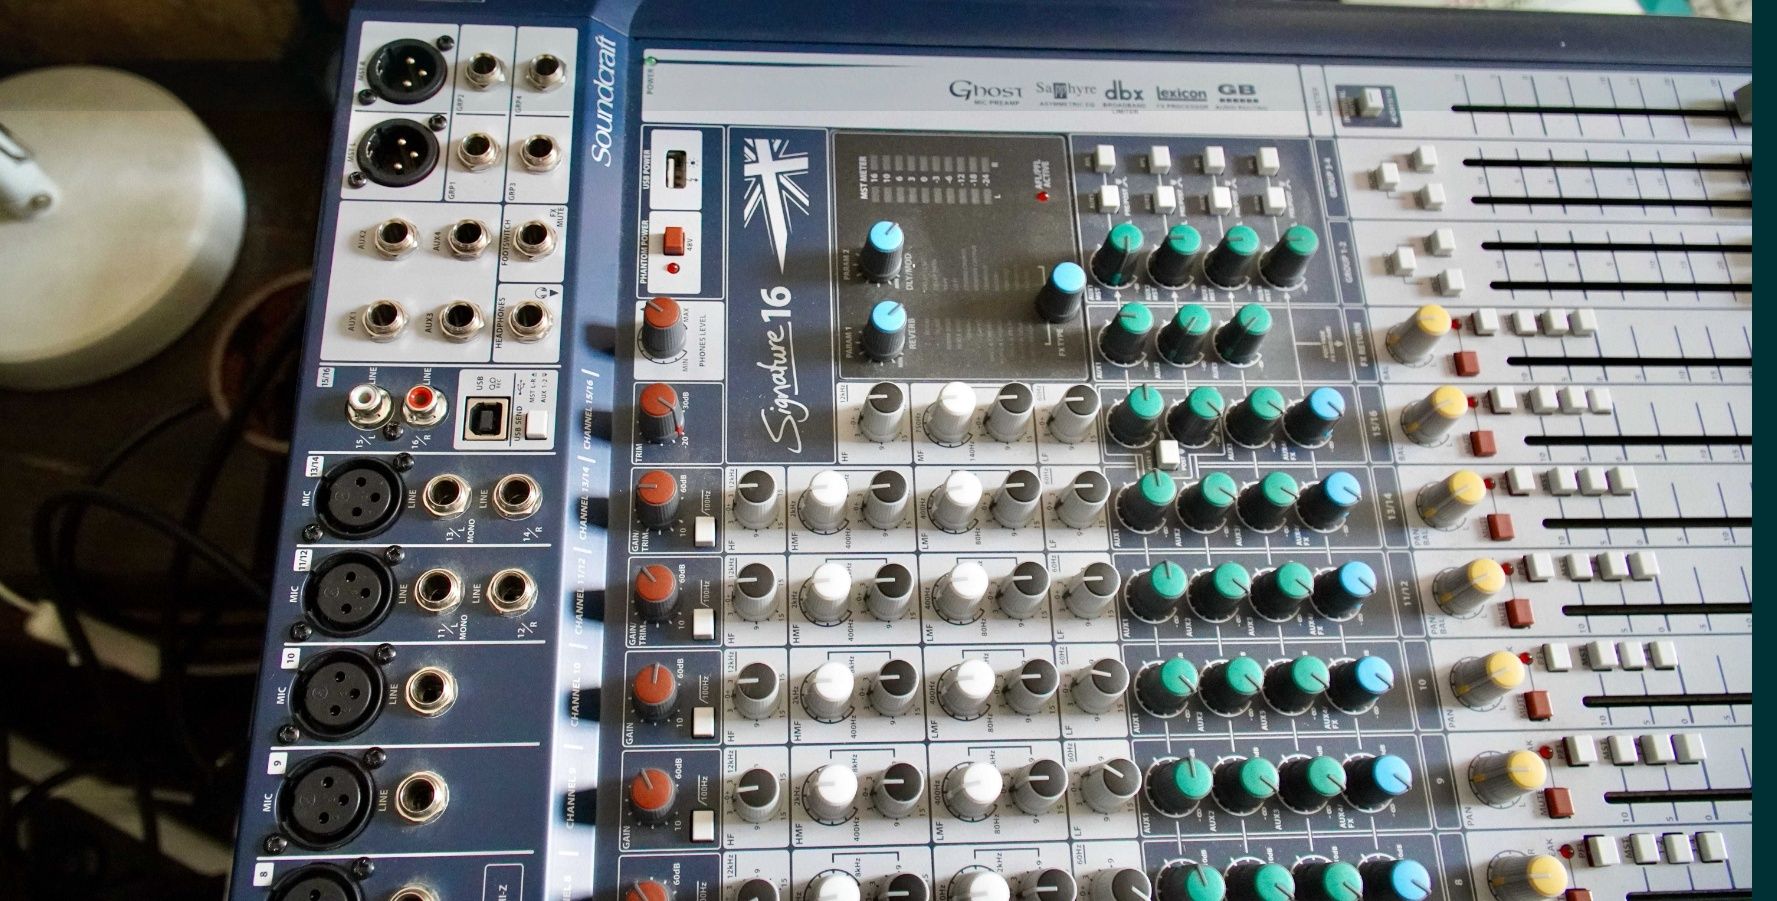Screen dimensions: 1777x901
Task: Click the HF EQ knob on Channel 15/16
Action: [883, 411]
